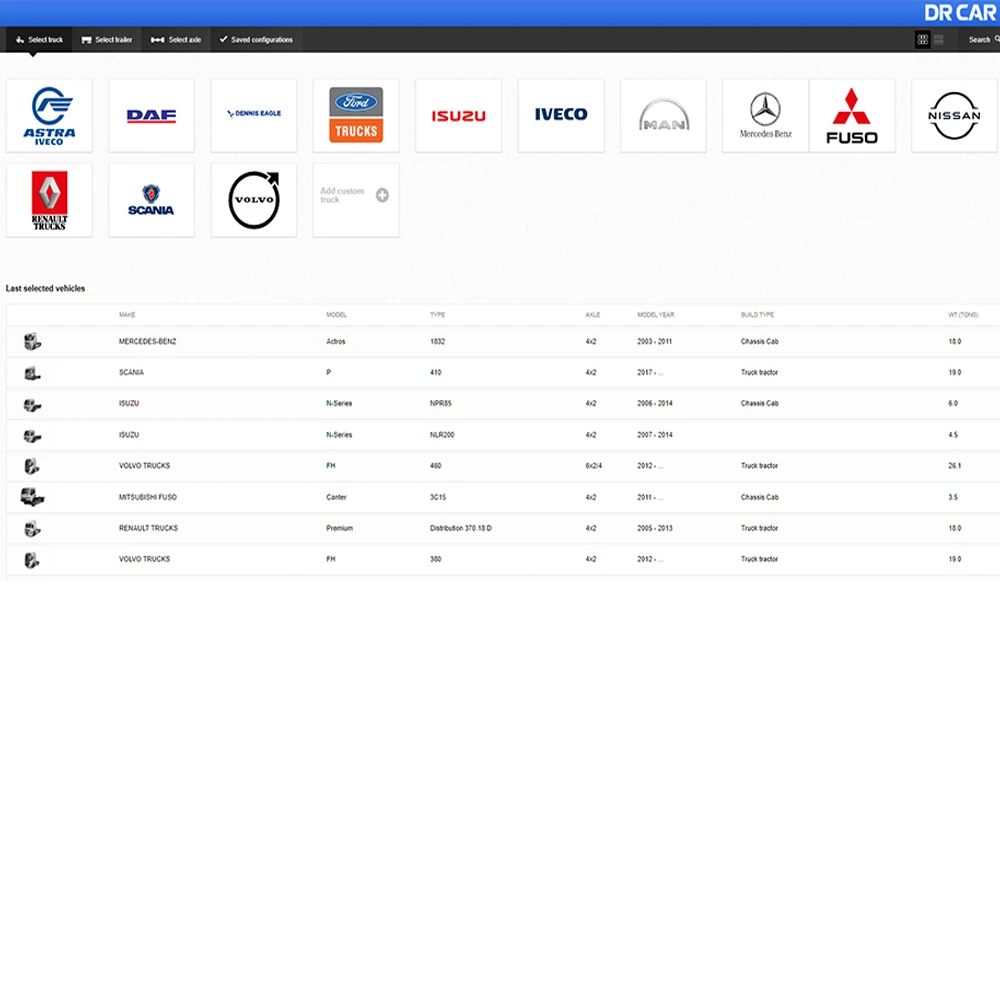Click Distribution 370.18 D type cell
Viewport: 1000px width, 1000px height.
[460, 529]
